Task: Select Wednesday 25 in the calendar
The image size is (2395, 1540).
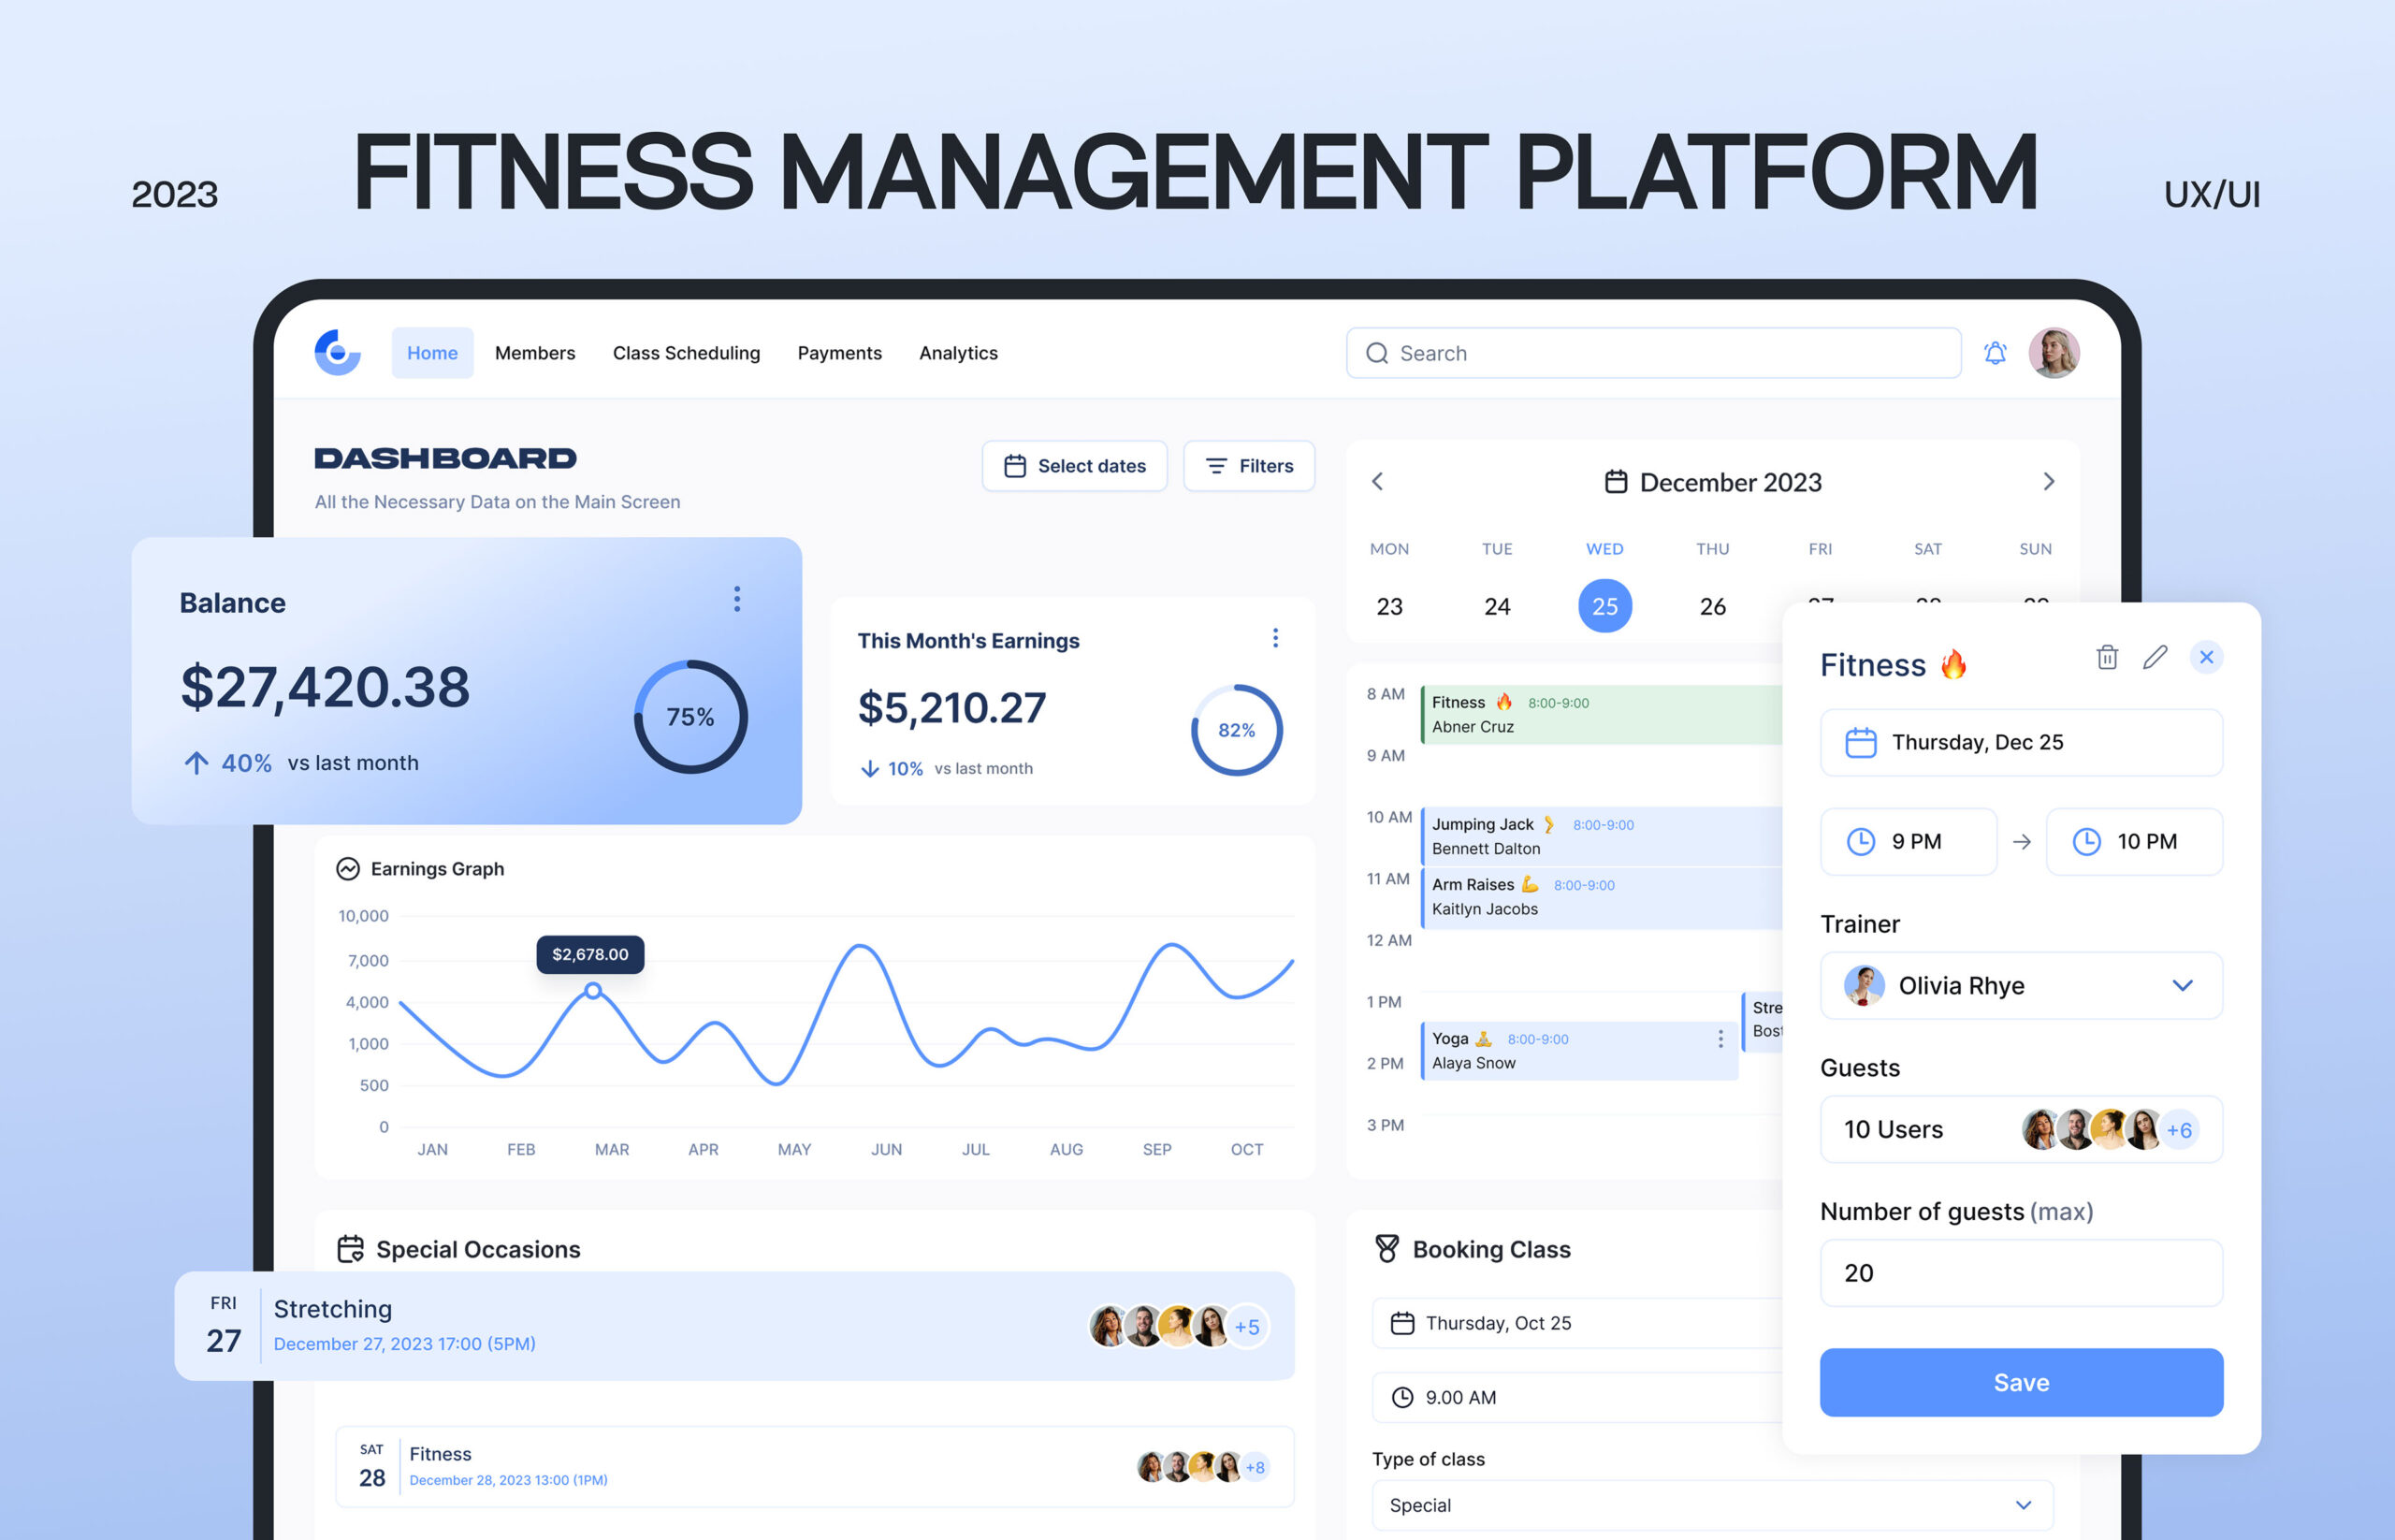Action: click(1605, 606)
